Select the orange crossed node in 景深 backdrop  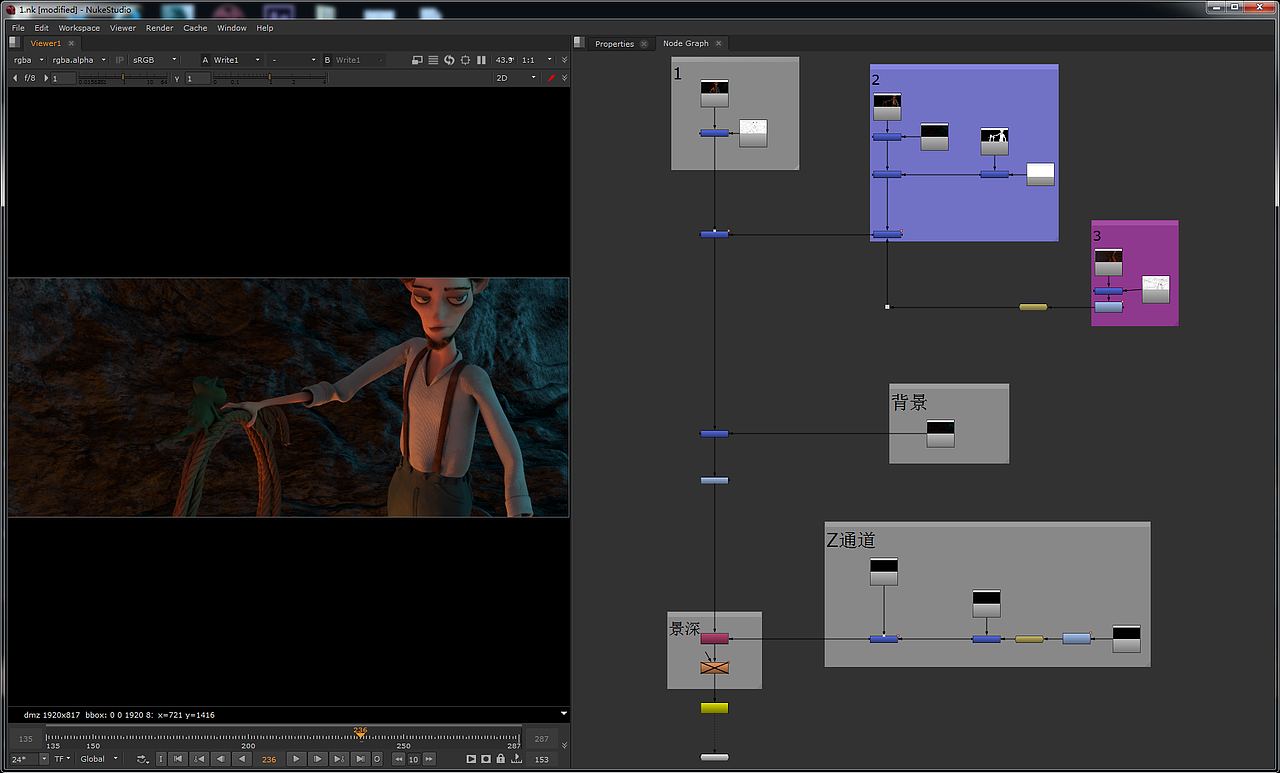[x=714, y=667]
